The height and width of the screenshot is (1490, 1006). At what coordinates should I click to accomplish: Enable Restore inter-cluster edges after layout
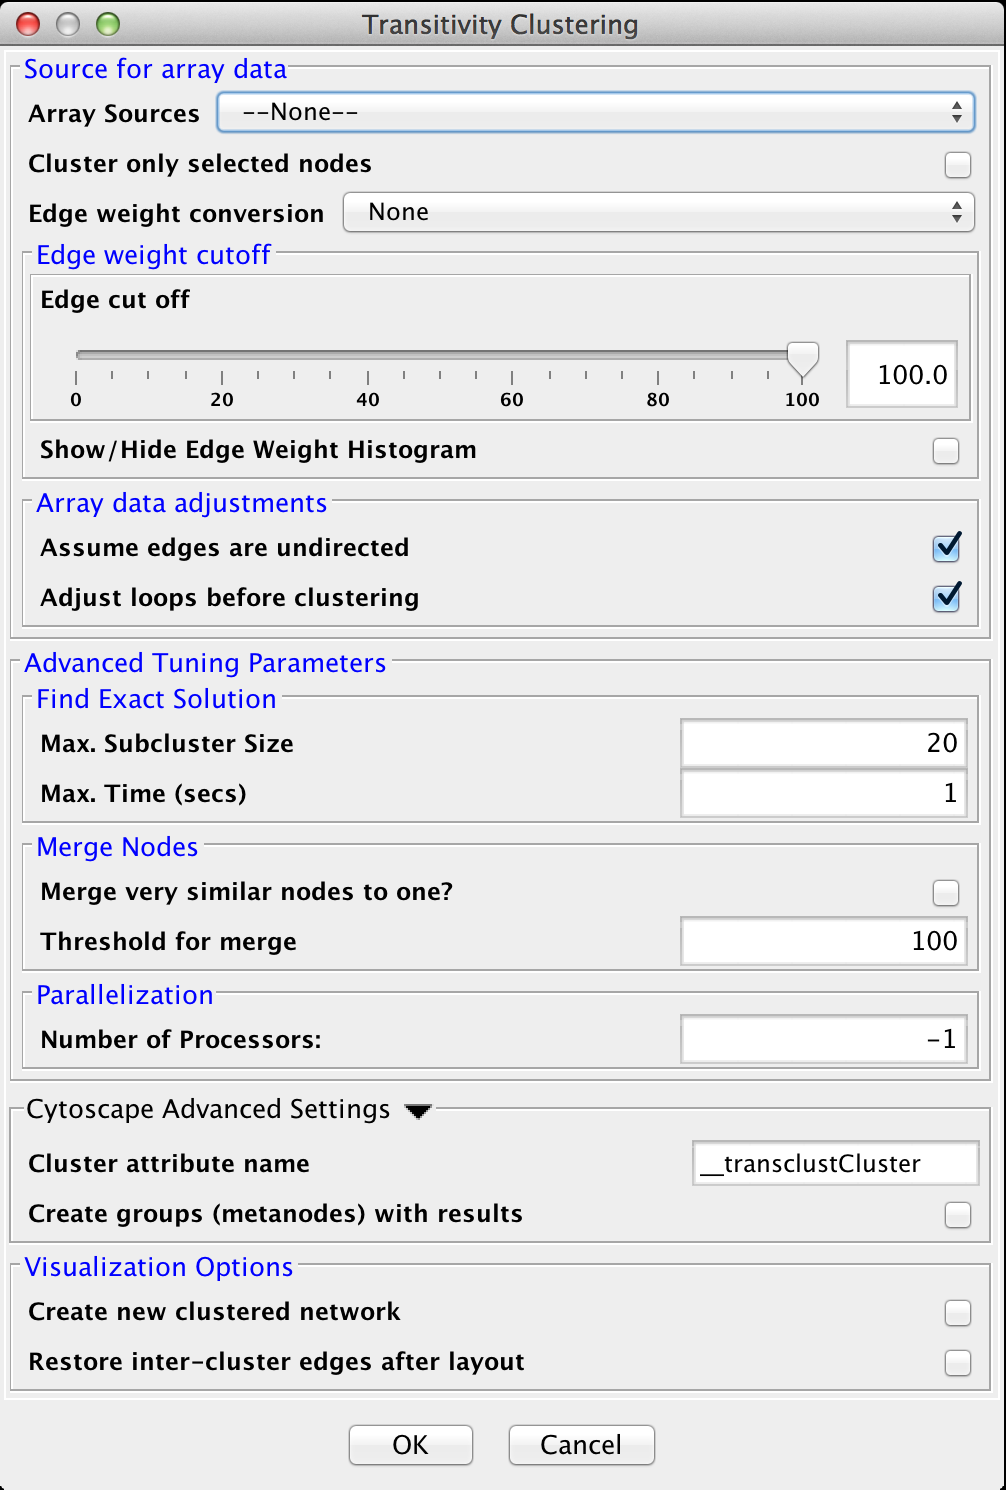[957, 1362]
